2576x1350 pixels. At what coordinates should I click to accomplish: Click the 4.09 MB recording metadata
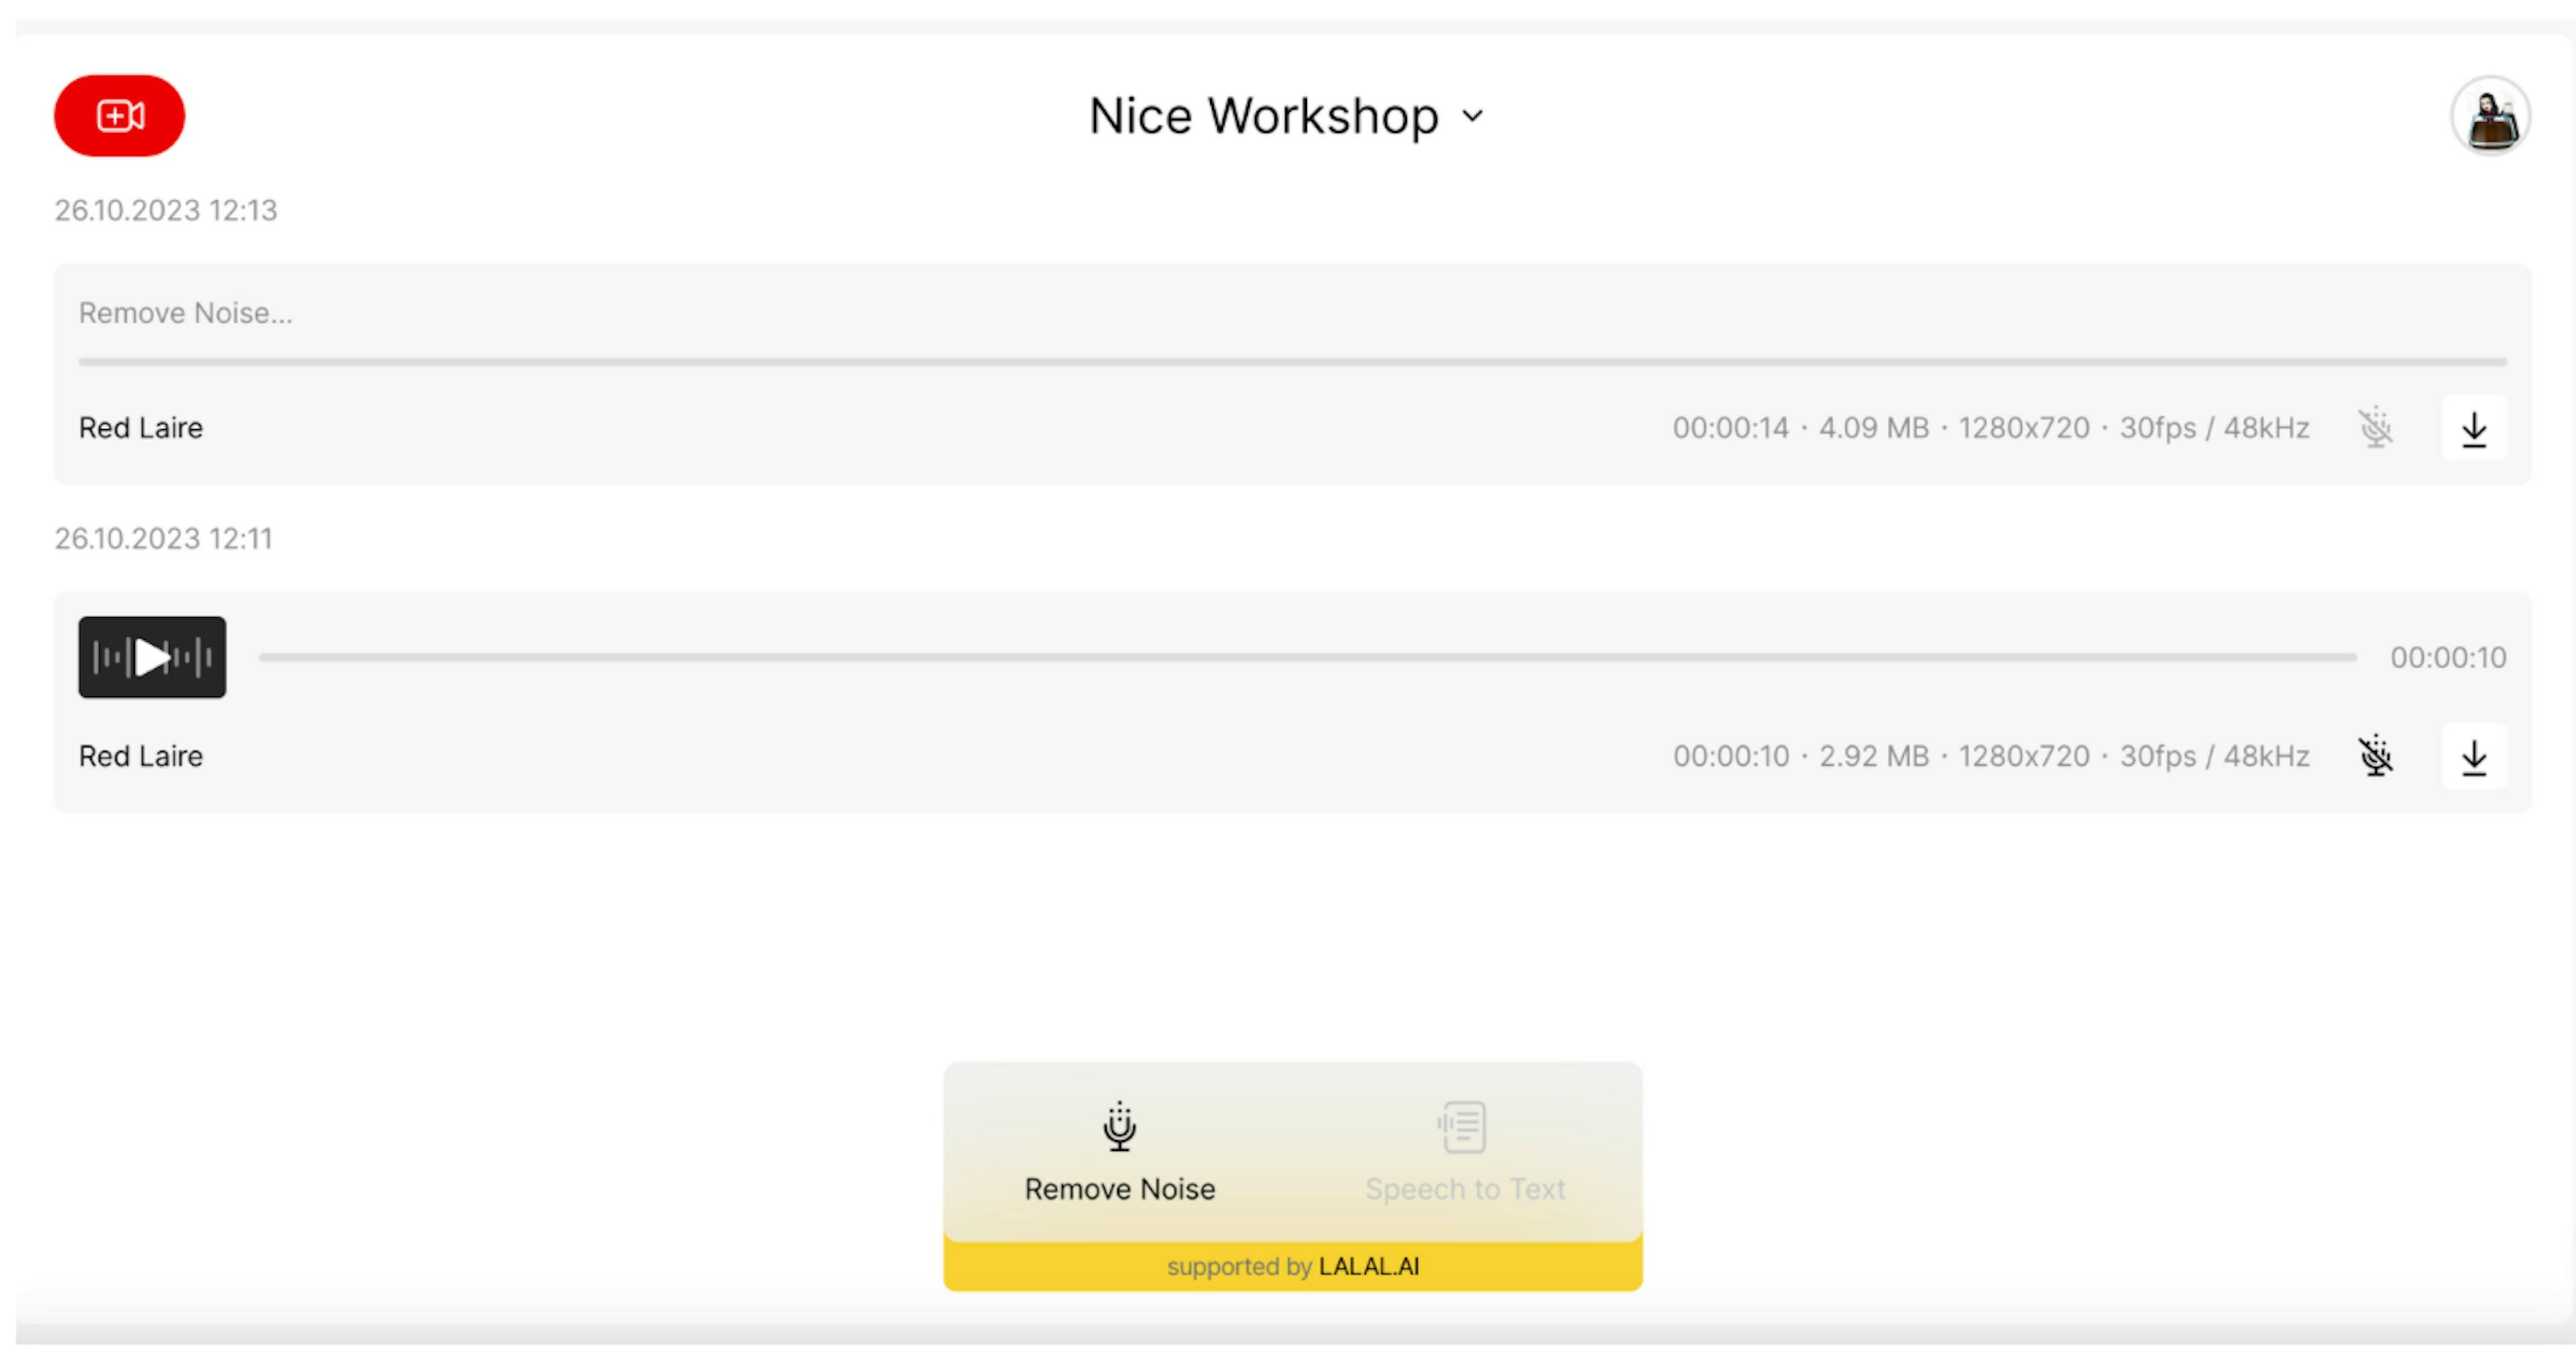click(x=1991, y=428)
